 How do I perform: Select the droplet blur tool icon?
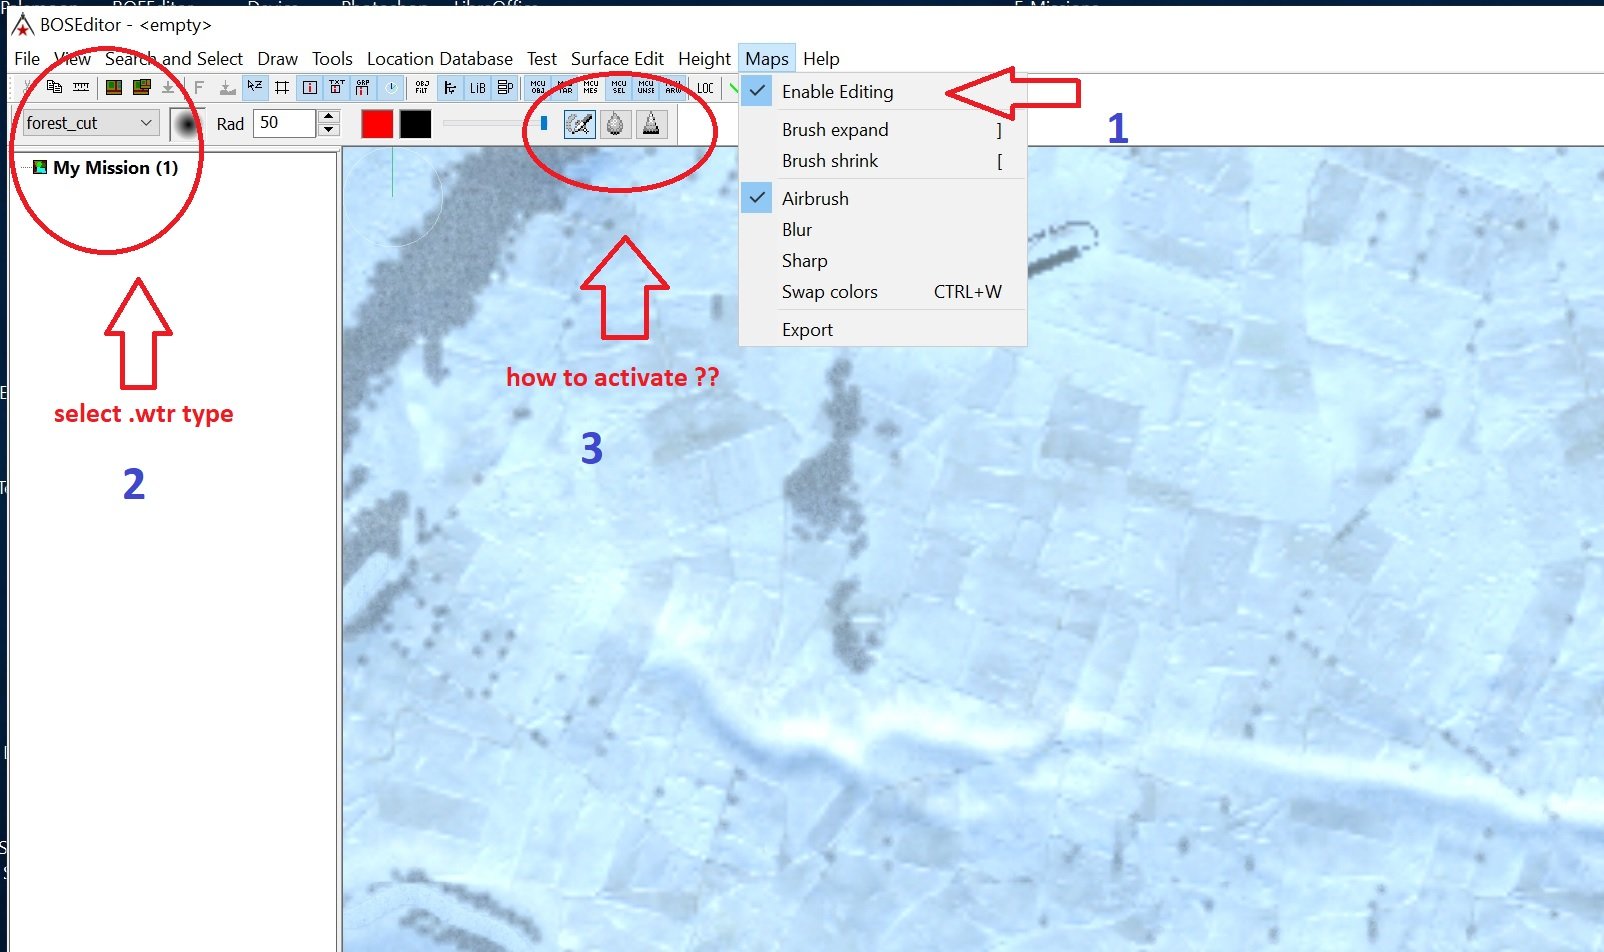[x=615, y=124]
